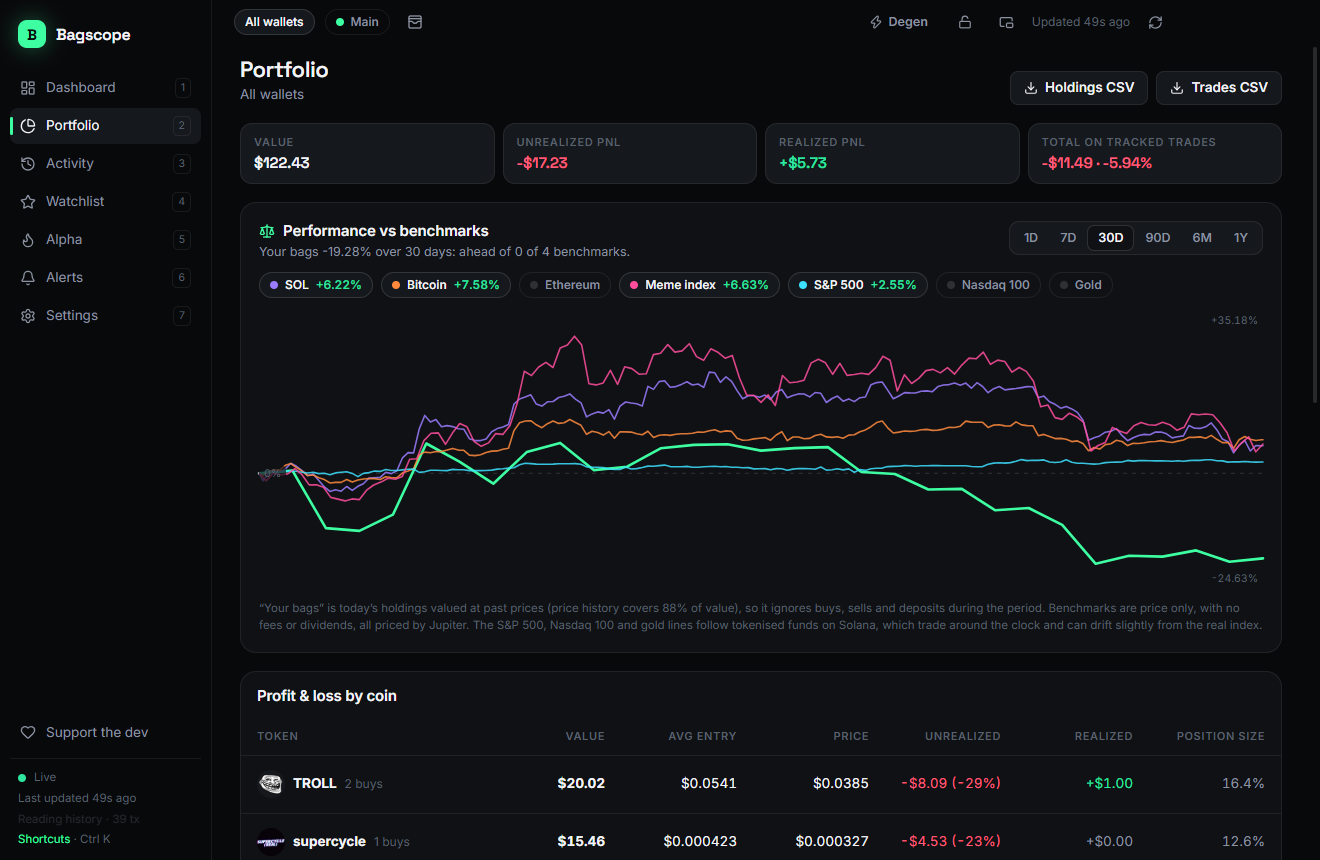Click the TROLL token name
This screenshot has height=860, width=1320.
pos(314,784)
